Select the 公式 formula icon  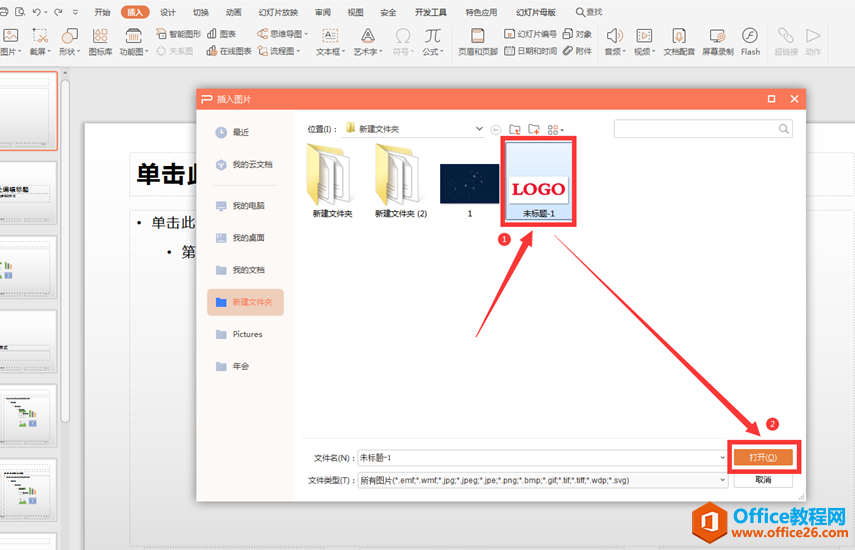(432, 40)
